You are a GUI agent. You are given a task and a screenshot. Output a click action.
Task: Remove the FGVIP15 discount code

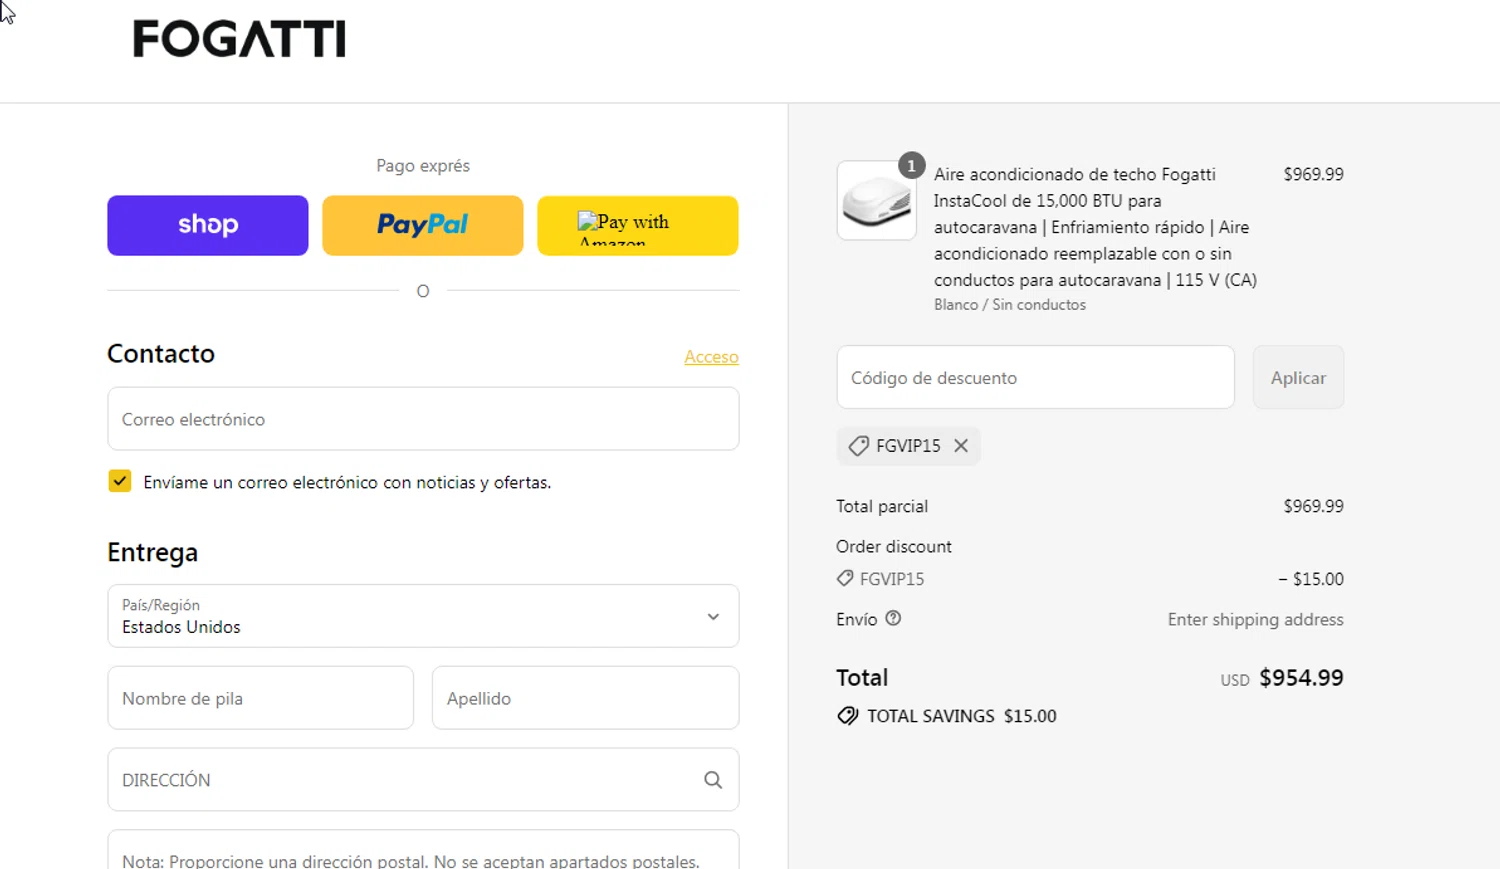961,446
